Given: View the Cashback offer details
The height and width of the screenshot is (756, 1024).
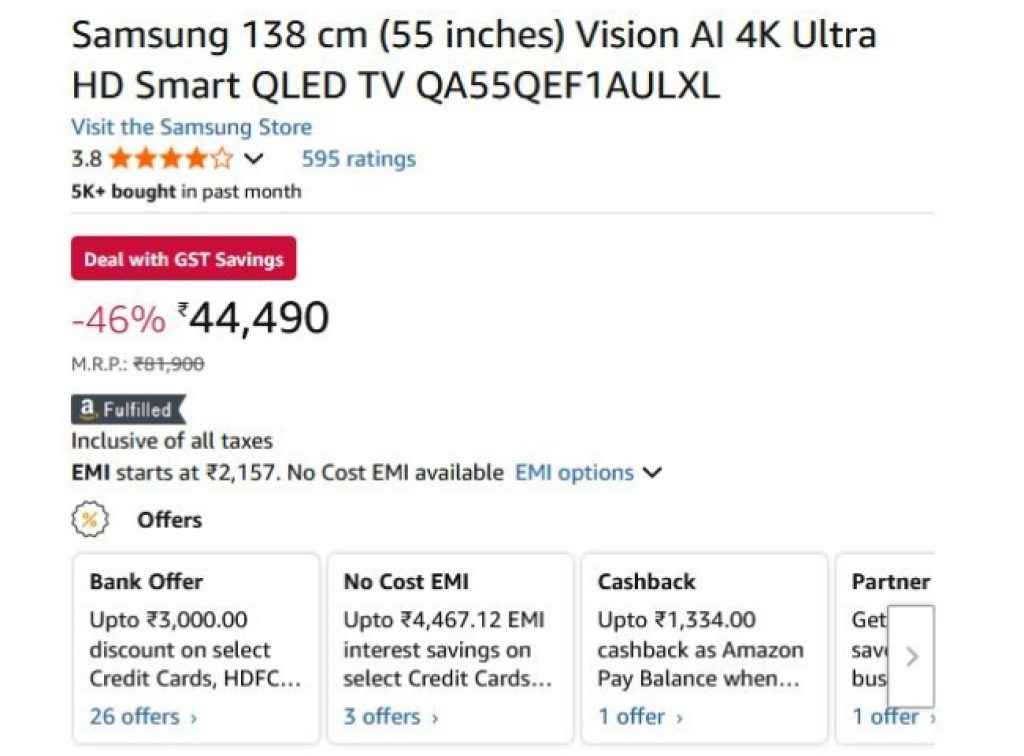Looking at the screenshot, I should (x=632, y=716).
